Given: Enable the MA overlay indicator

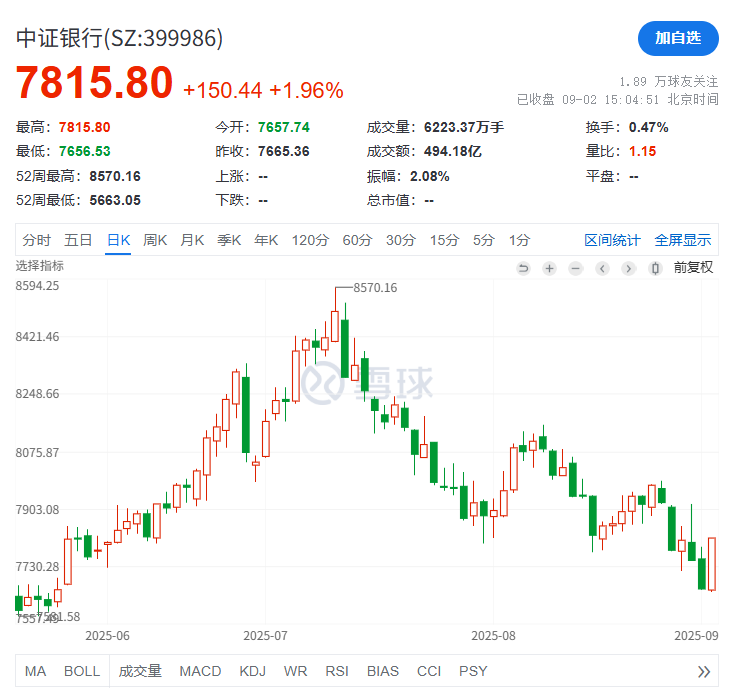Looking at the screenshot, I should click(36, 672).
